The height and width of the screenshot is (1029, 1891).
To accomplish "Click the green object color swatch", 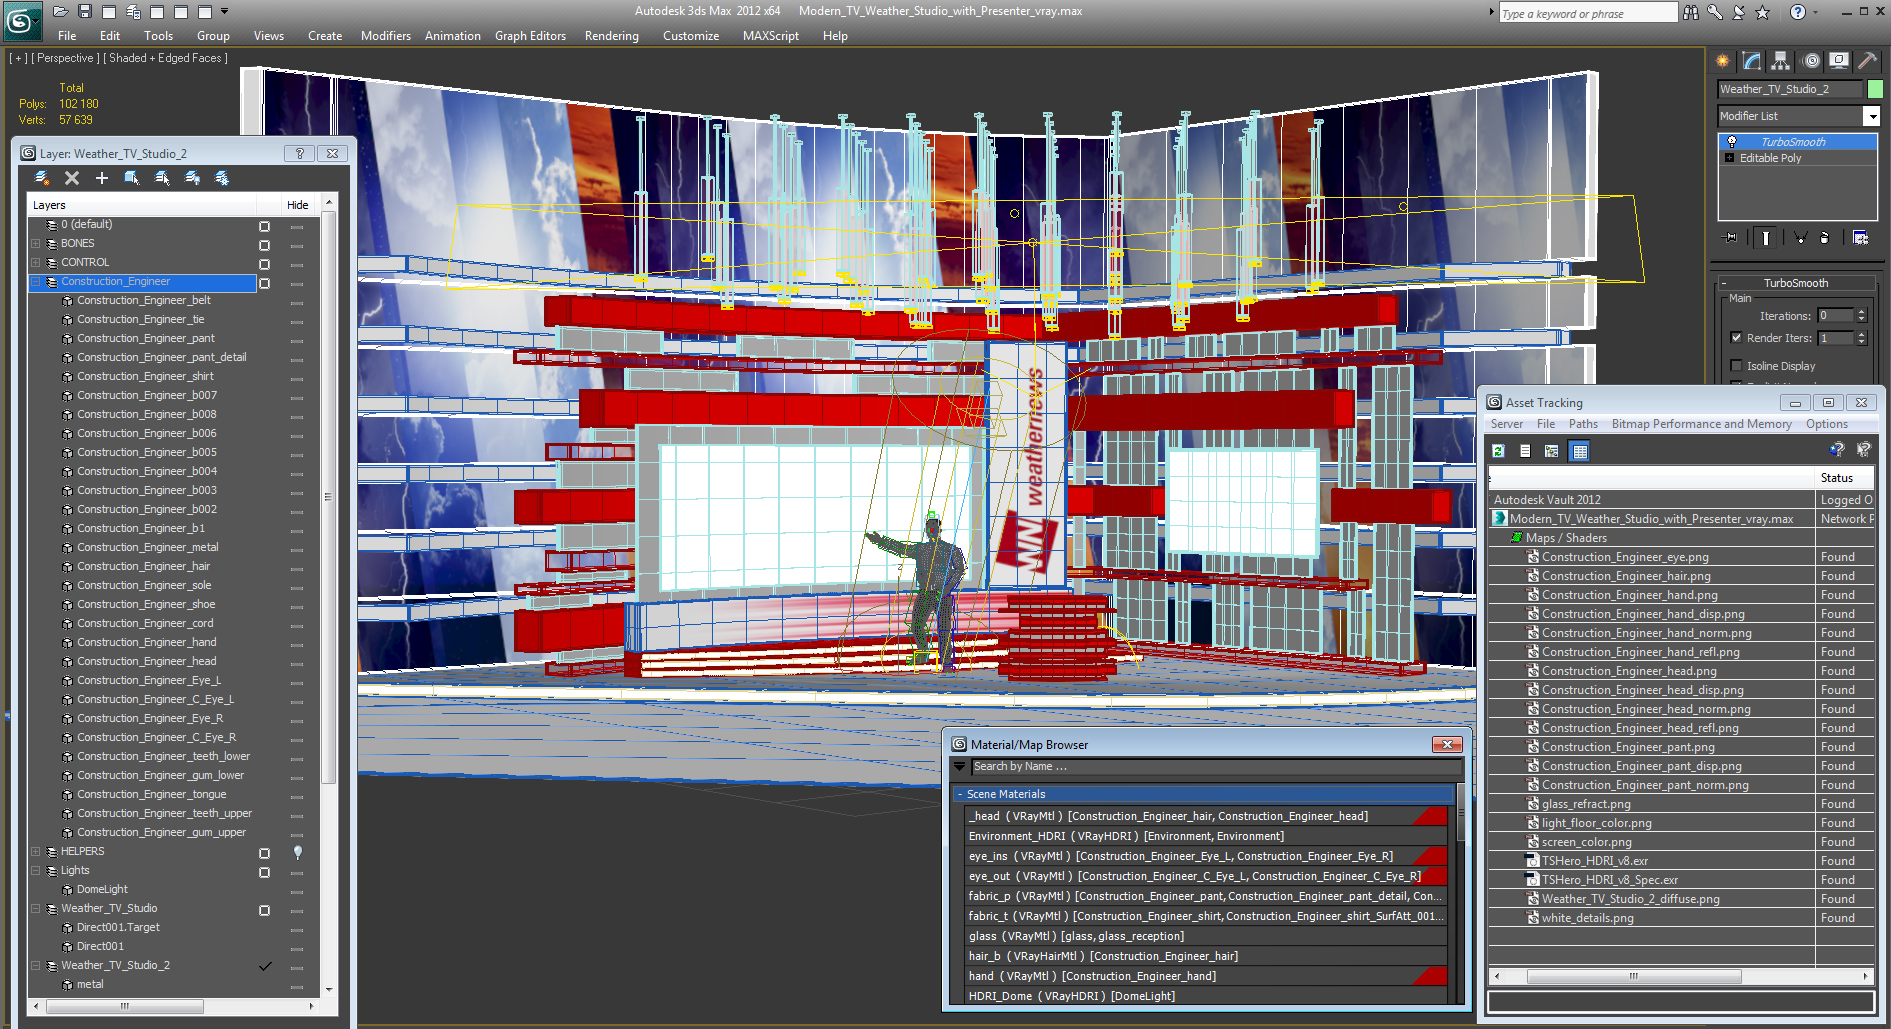I will 1876,89.
